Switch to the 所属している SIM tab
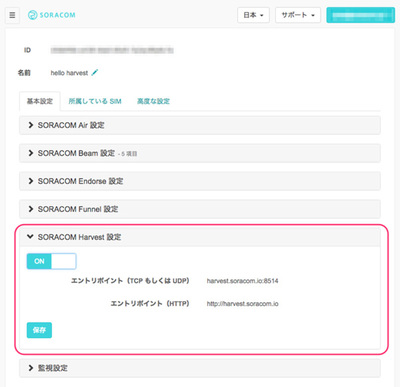 tap(95, 101)
